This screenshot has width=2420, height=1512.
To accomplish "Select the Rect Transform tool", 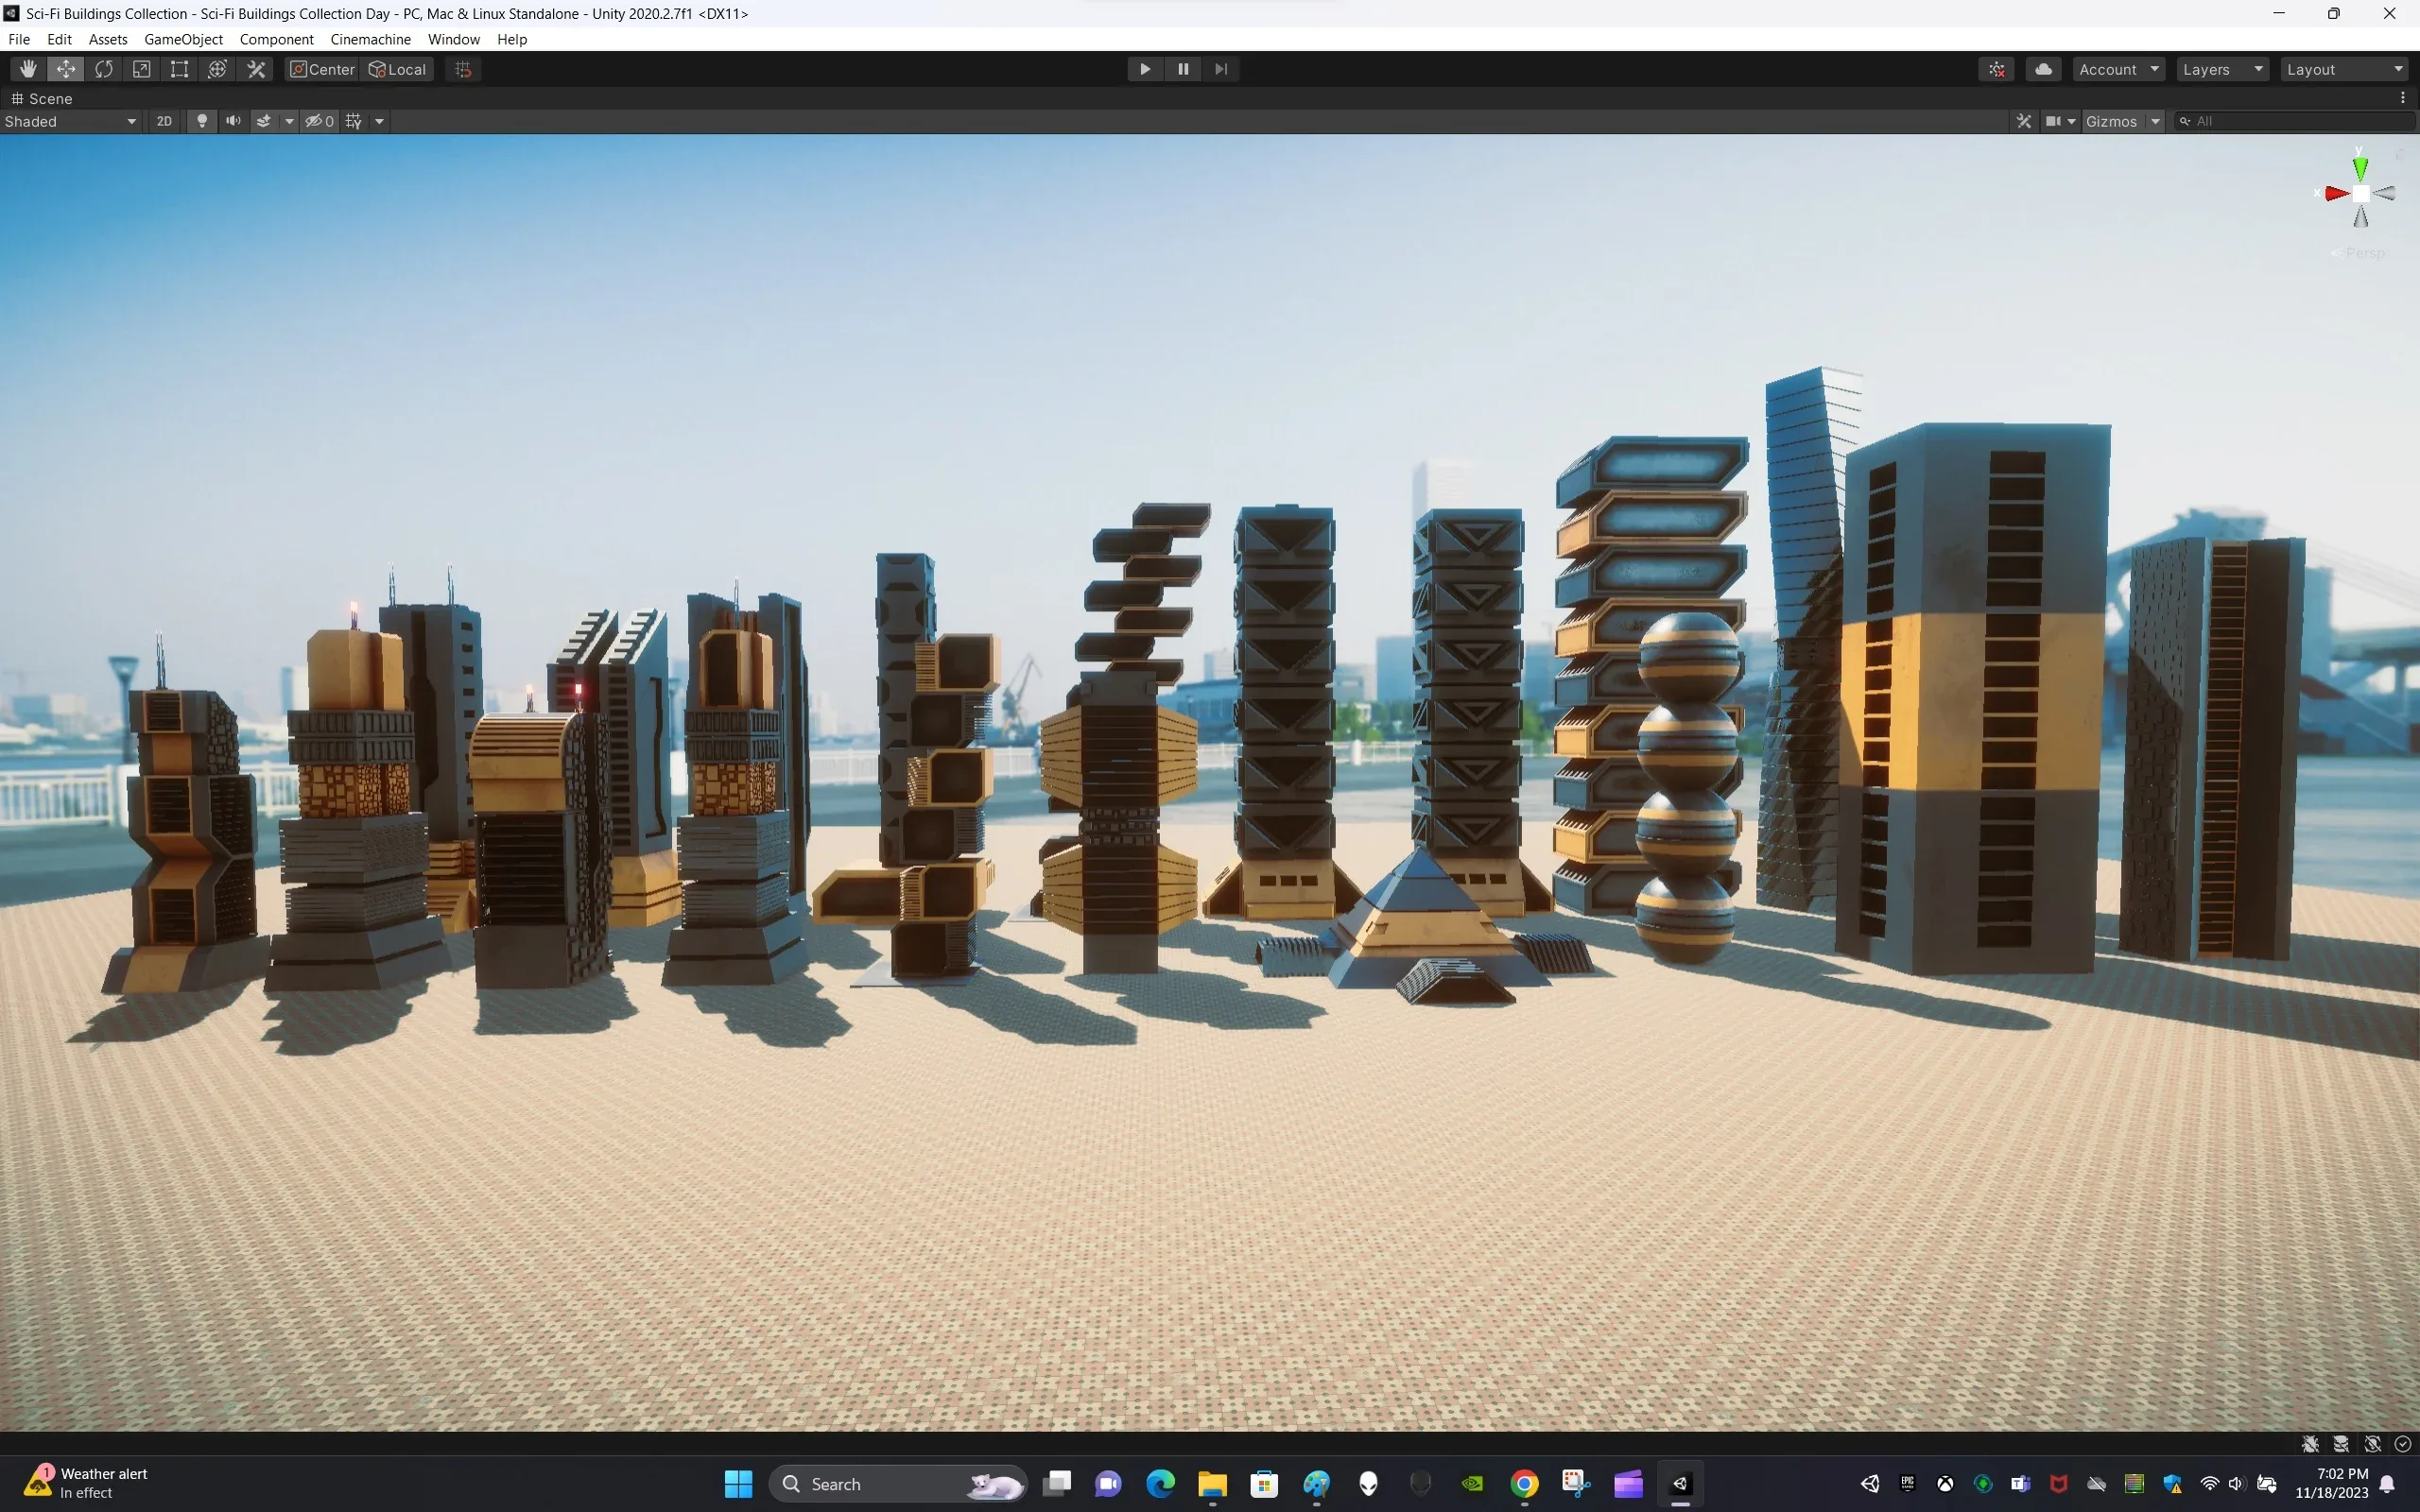I will point(179,68).
